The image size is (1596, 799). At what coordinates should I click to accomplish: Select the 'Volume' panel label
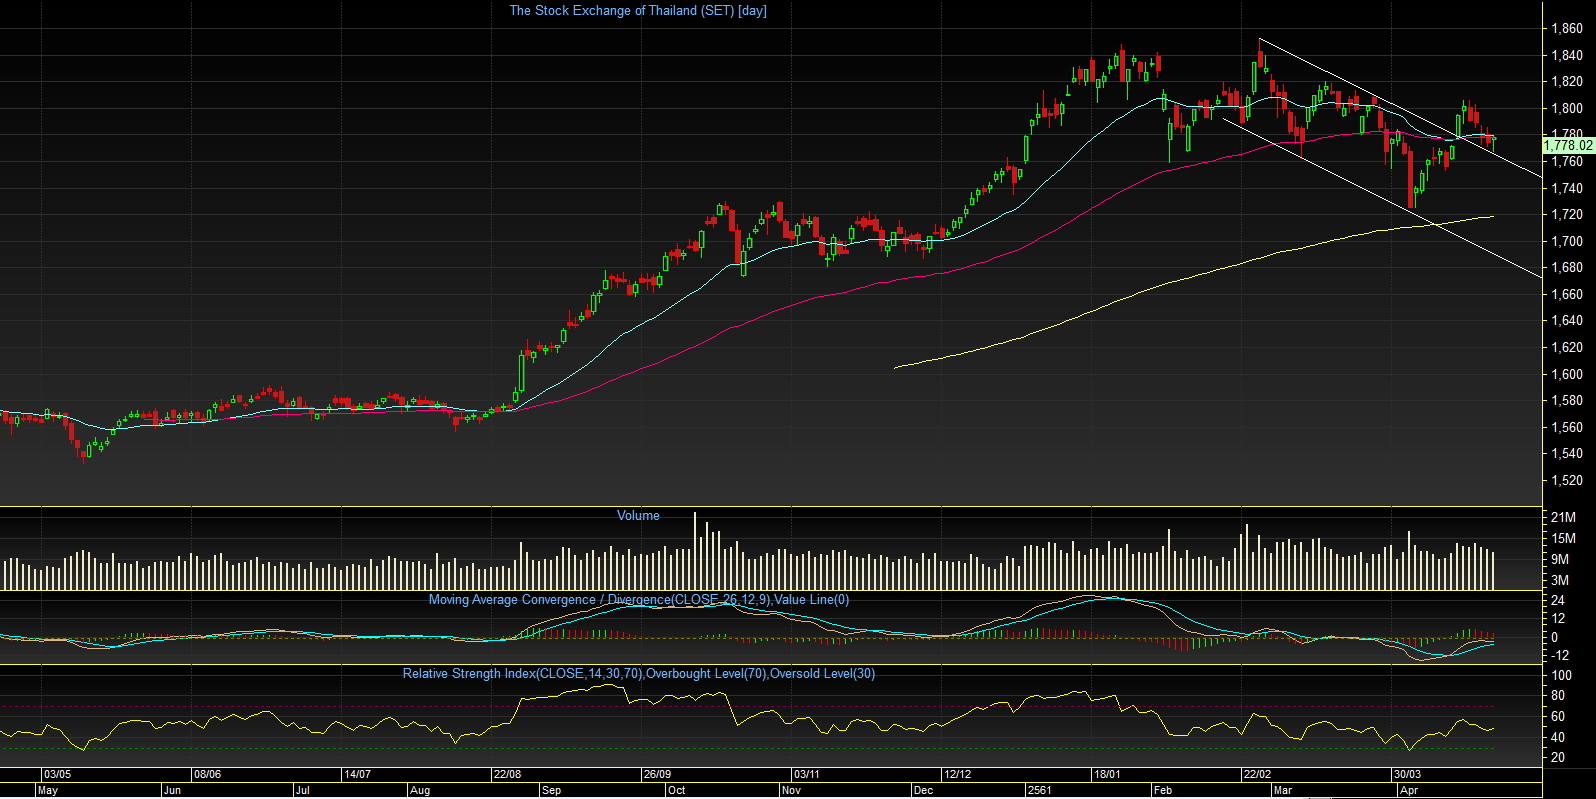pos(638,516)
